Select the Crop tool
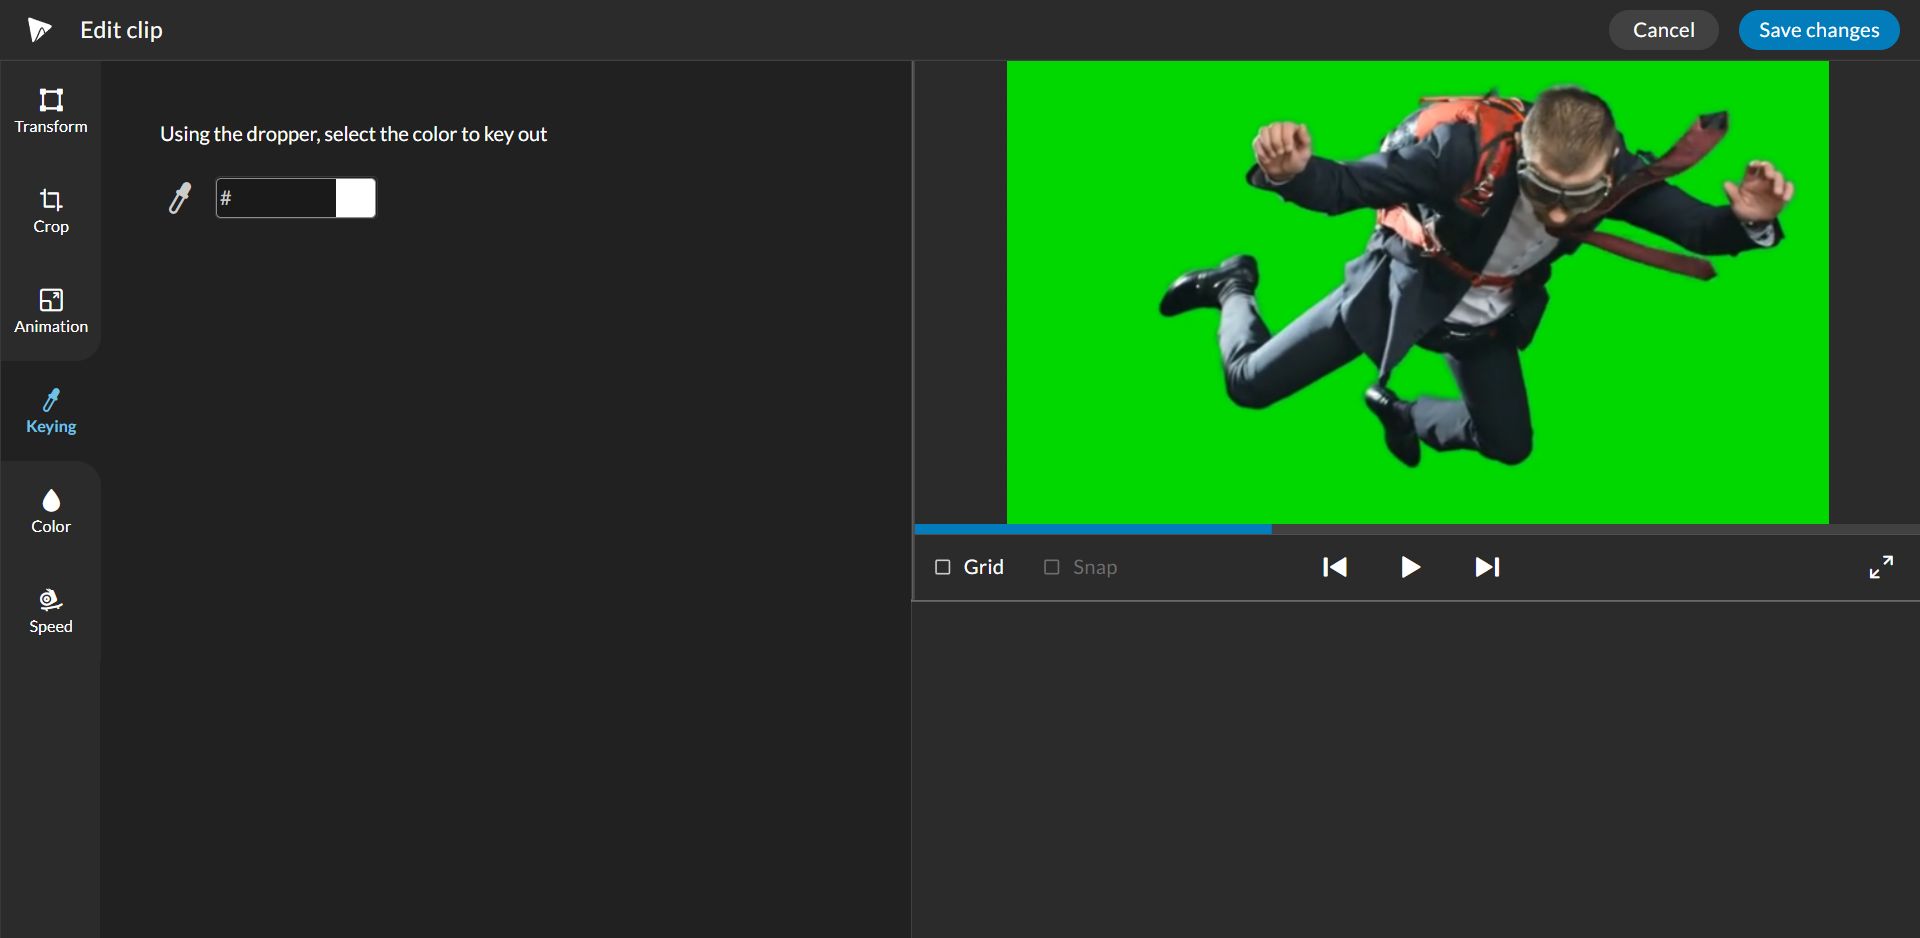Image resolution: width=1920 pixels, height=938 pixels. (x=50, y=210)
